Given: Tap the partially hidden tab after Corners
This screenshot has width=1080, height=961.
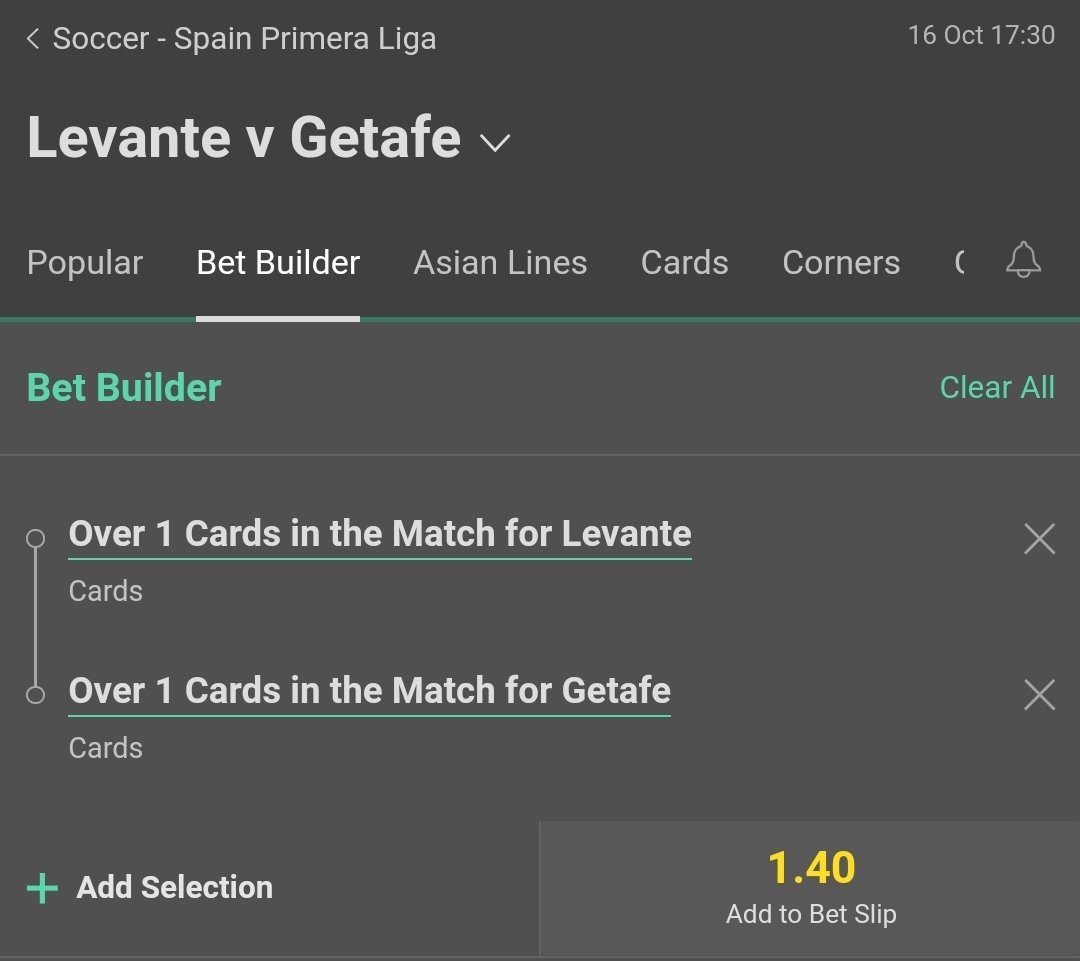Looking at the screenshot, I should coord(960,263).
